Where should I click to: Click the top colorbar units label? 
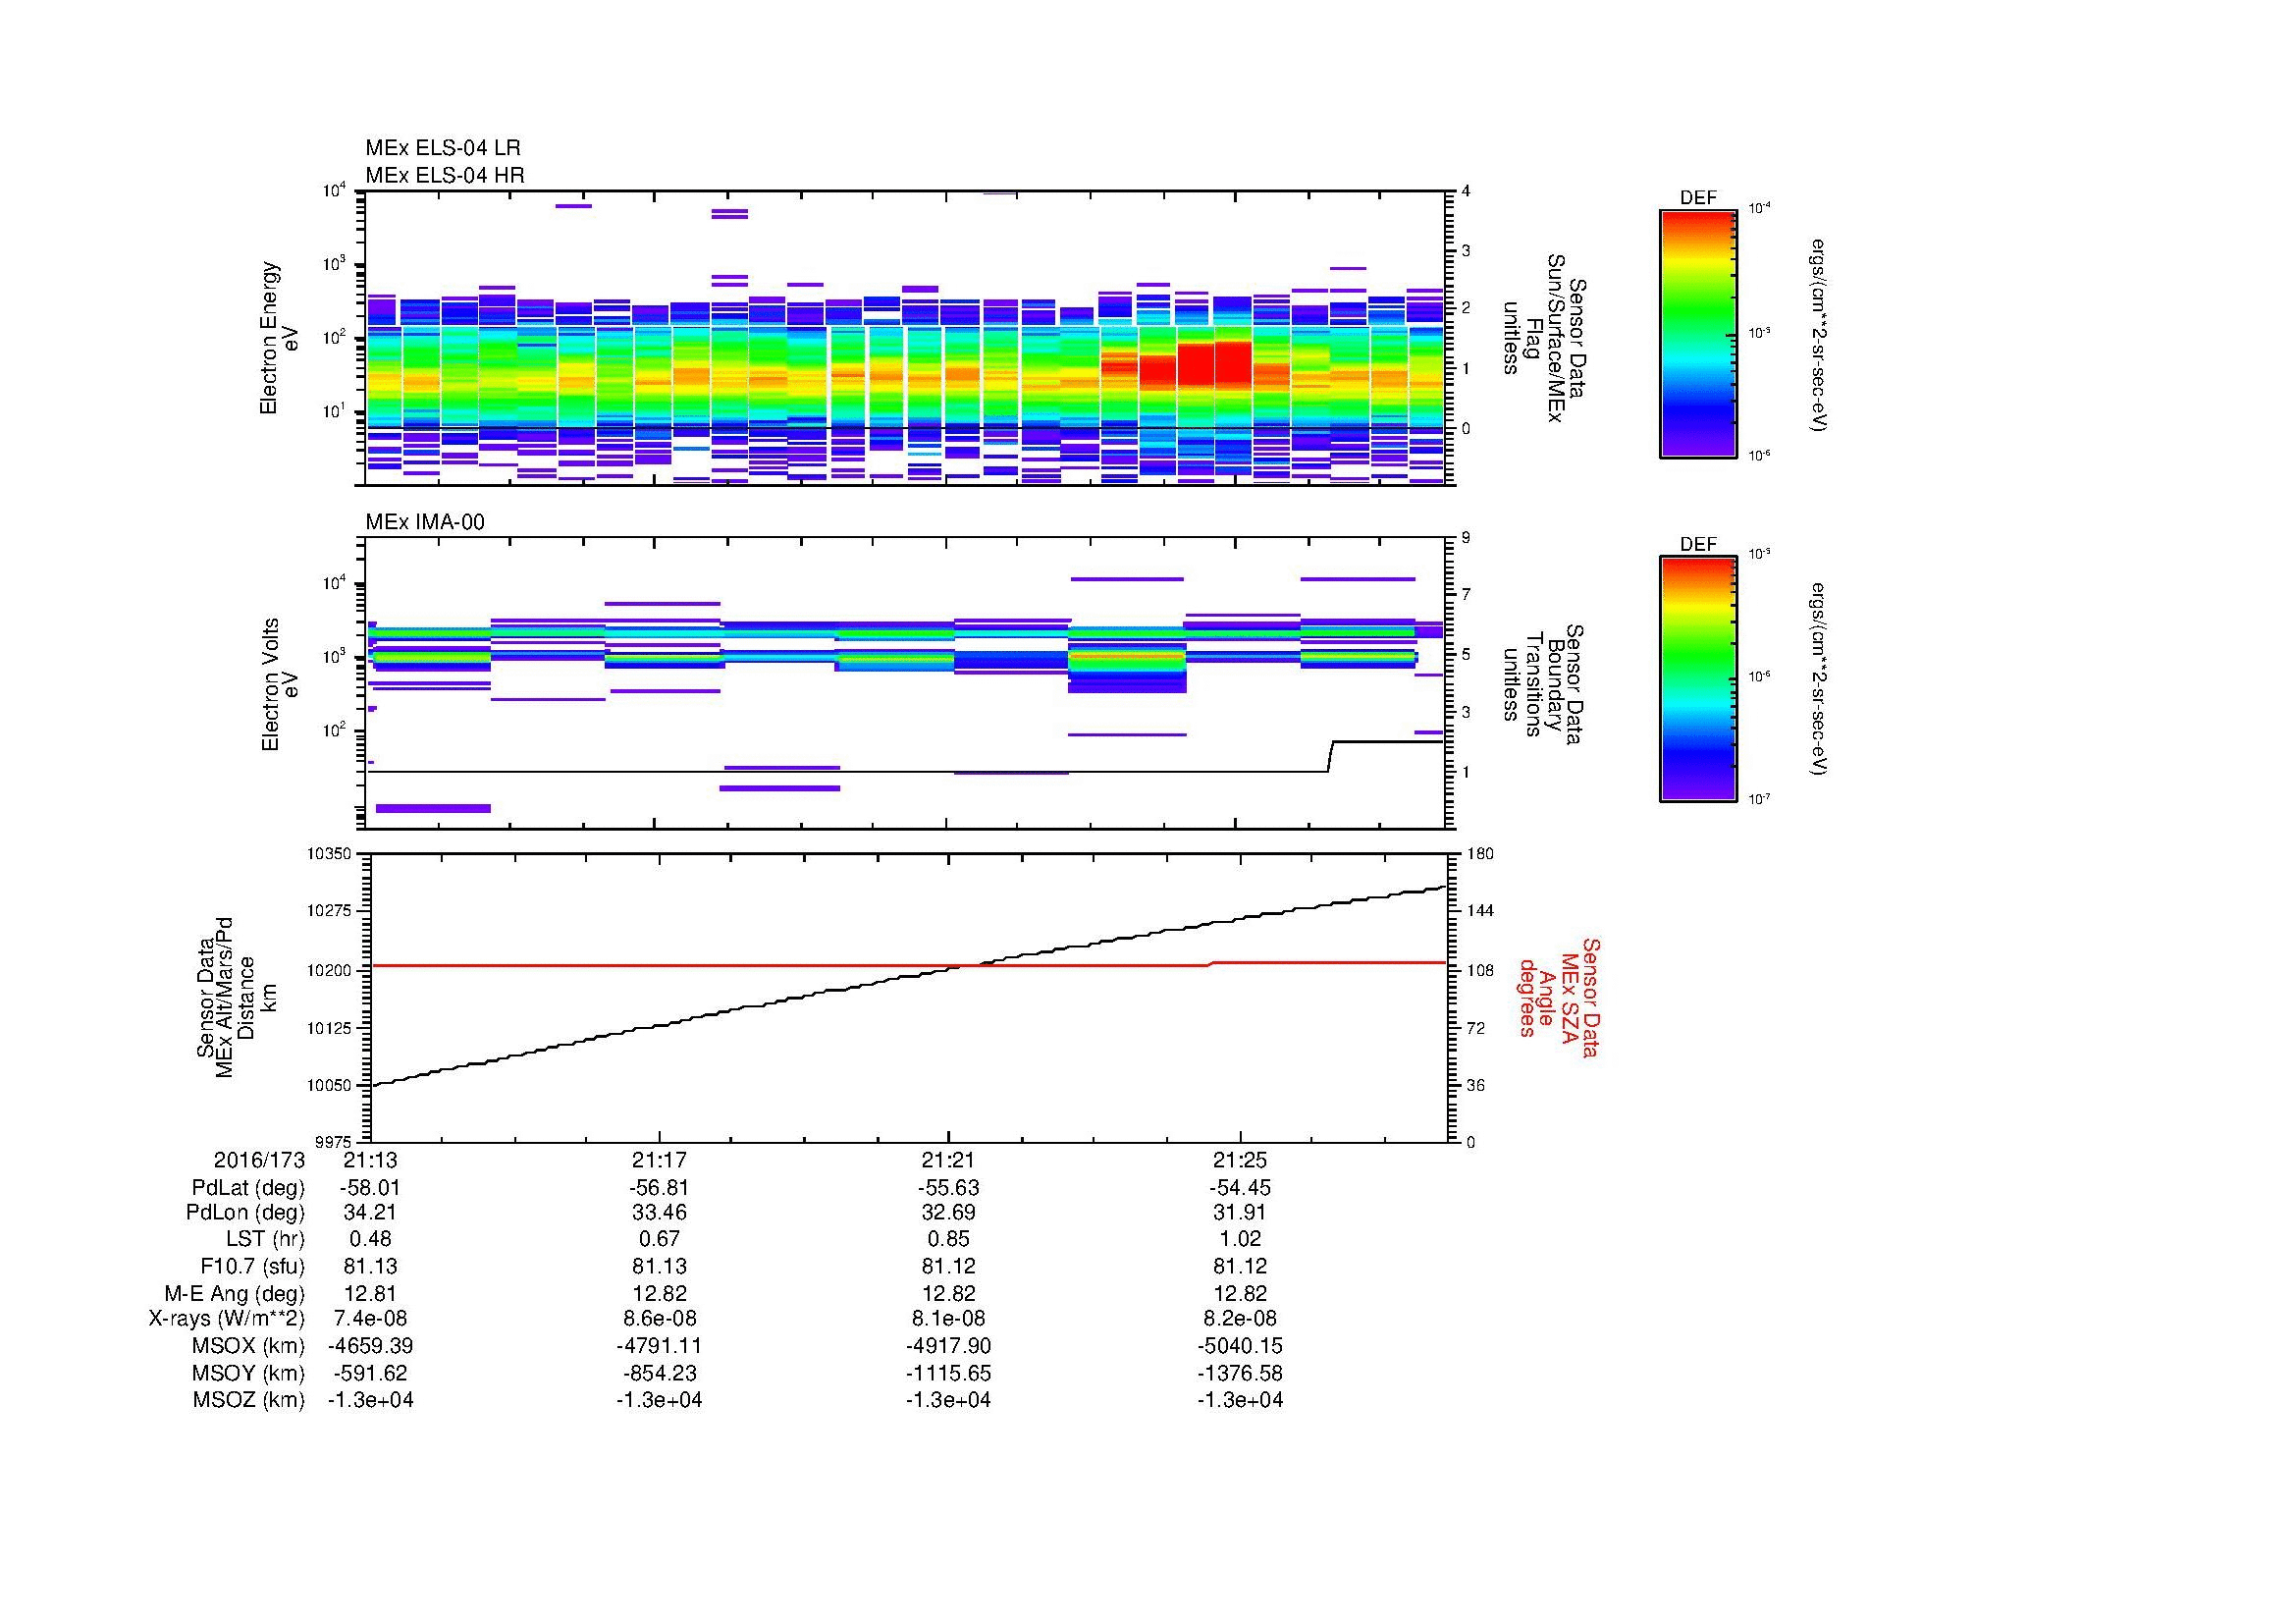(1817, 334)
